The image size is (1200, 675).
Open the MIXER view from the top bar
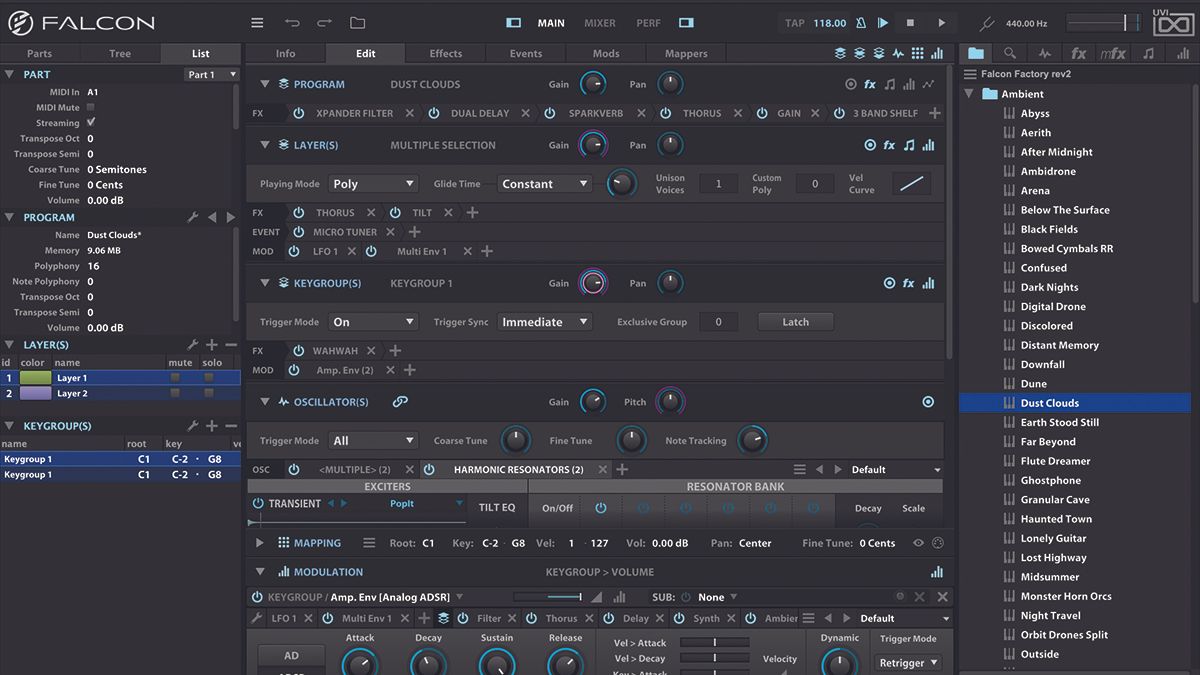[x=601, y=22]
